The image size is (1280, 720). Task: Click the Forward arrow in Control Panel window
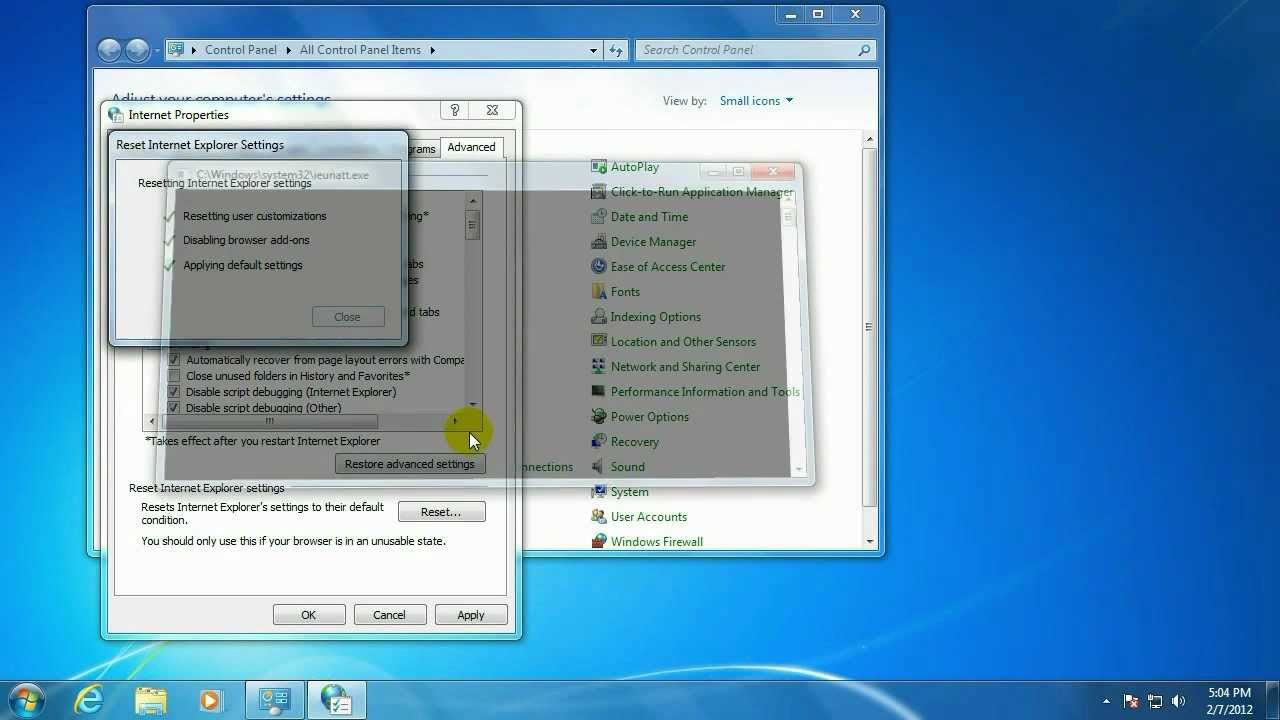(x=137, y=49)
